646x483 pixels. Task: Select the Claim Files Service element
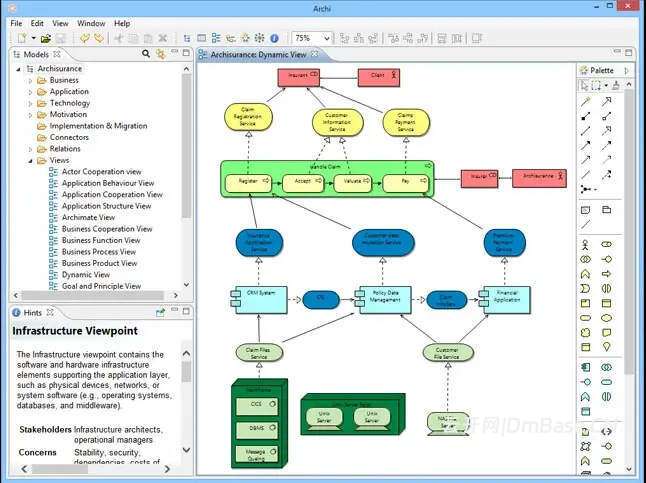[259, 353]
